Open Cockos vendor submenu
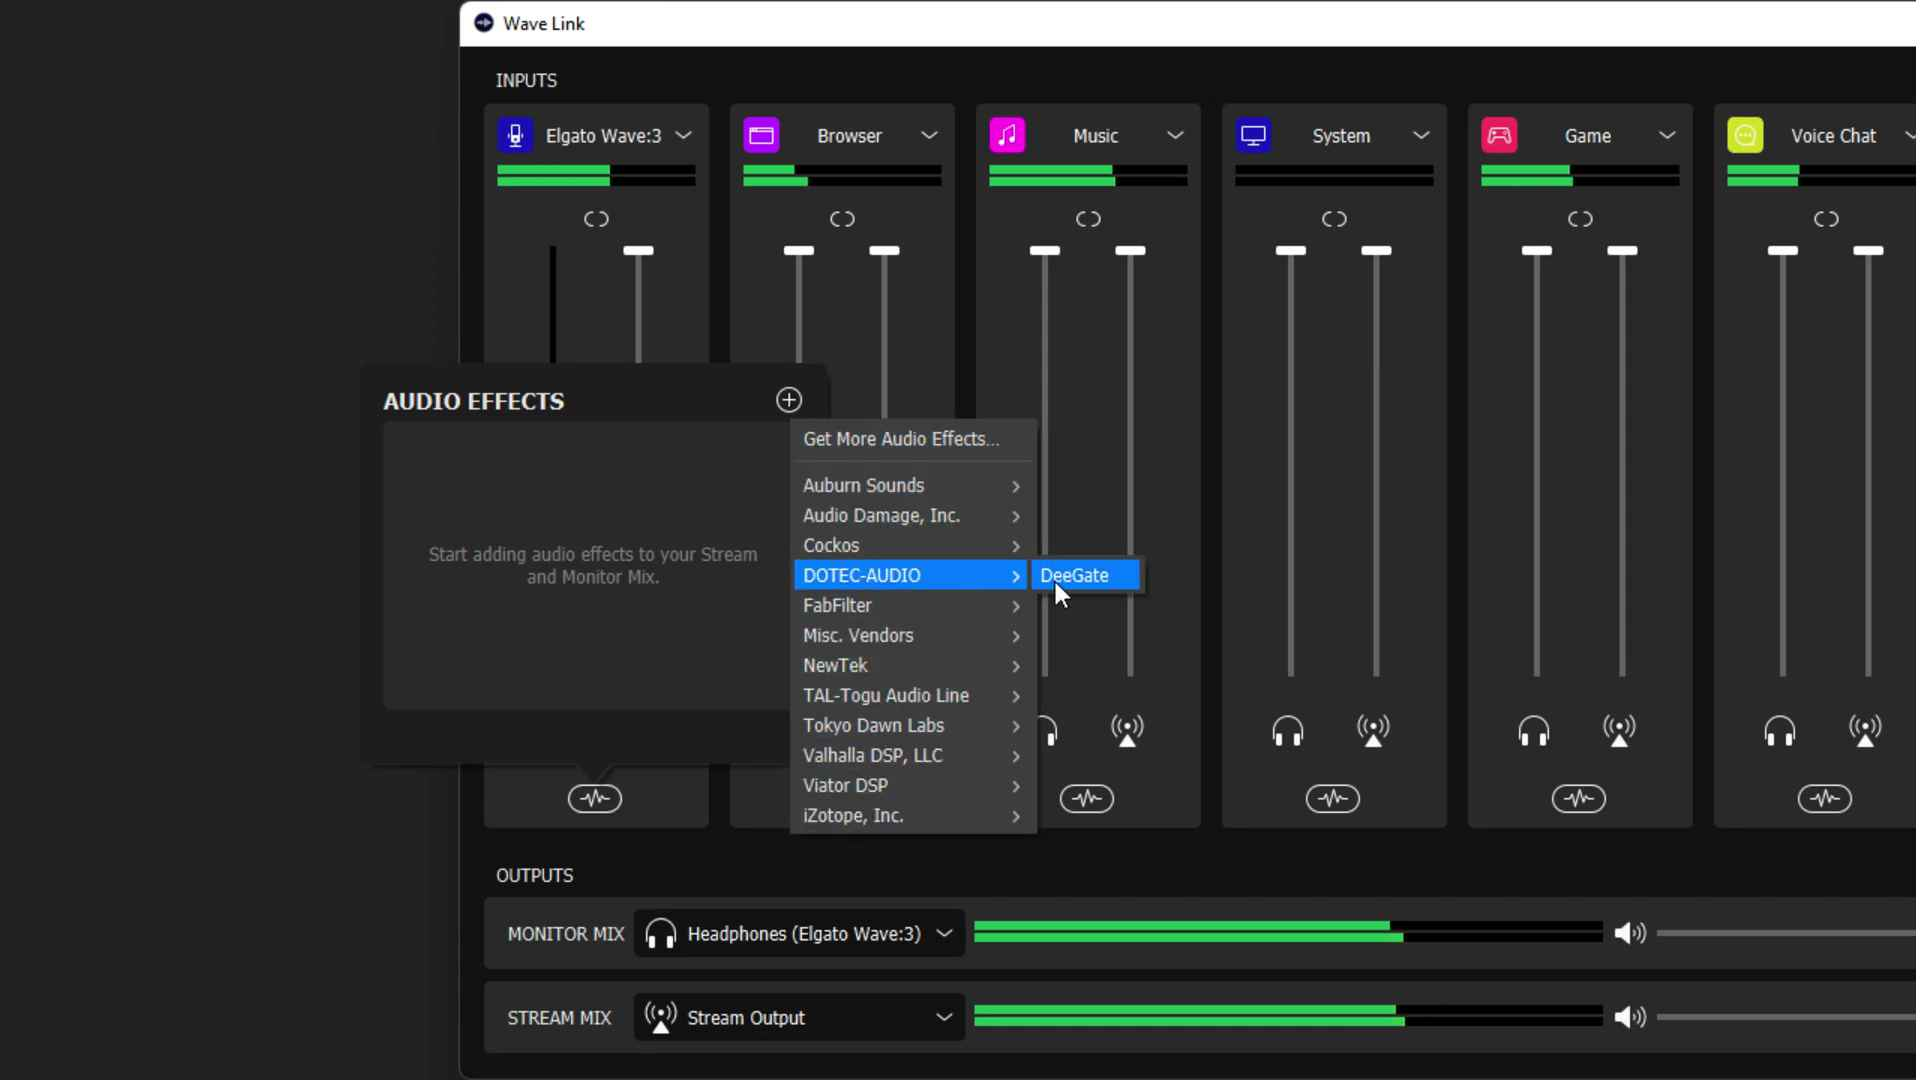1920x1080 pixels. point(913,545)
